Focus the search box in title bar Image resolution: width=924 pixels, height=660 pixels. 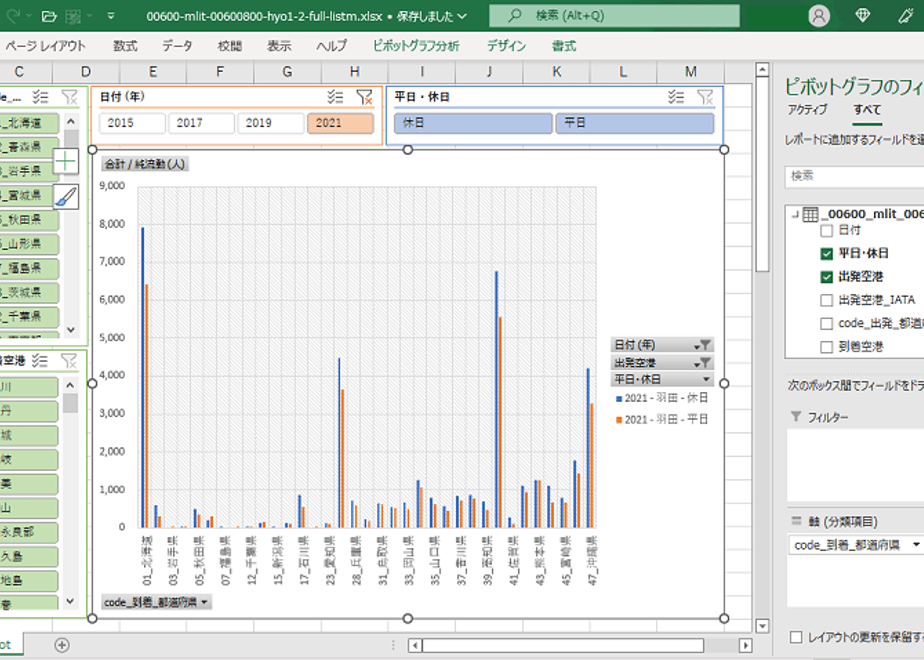coord(614,16)
